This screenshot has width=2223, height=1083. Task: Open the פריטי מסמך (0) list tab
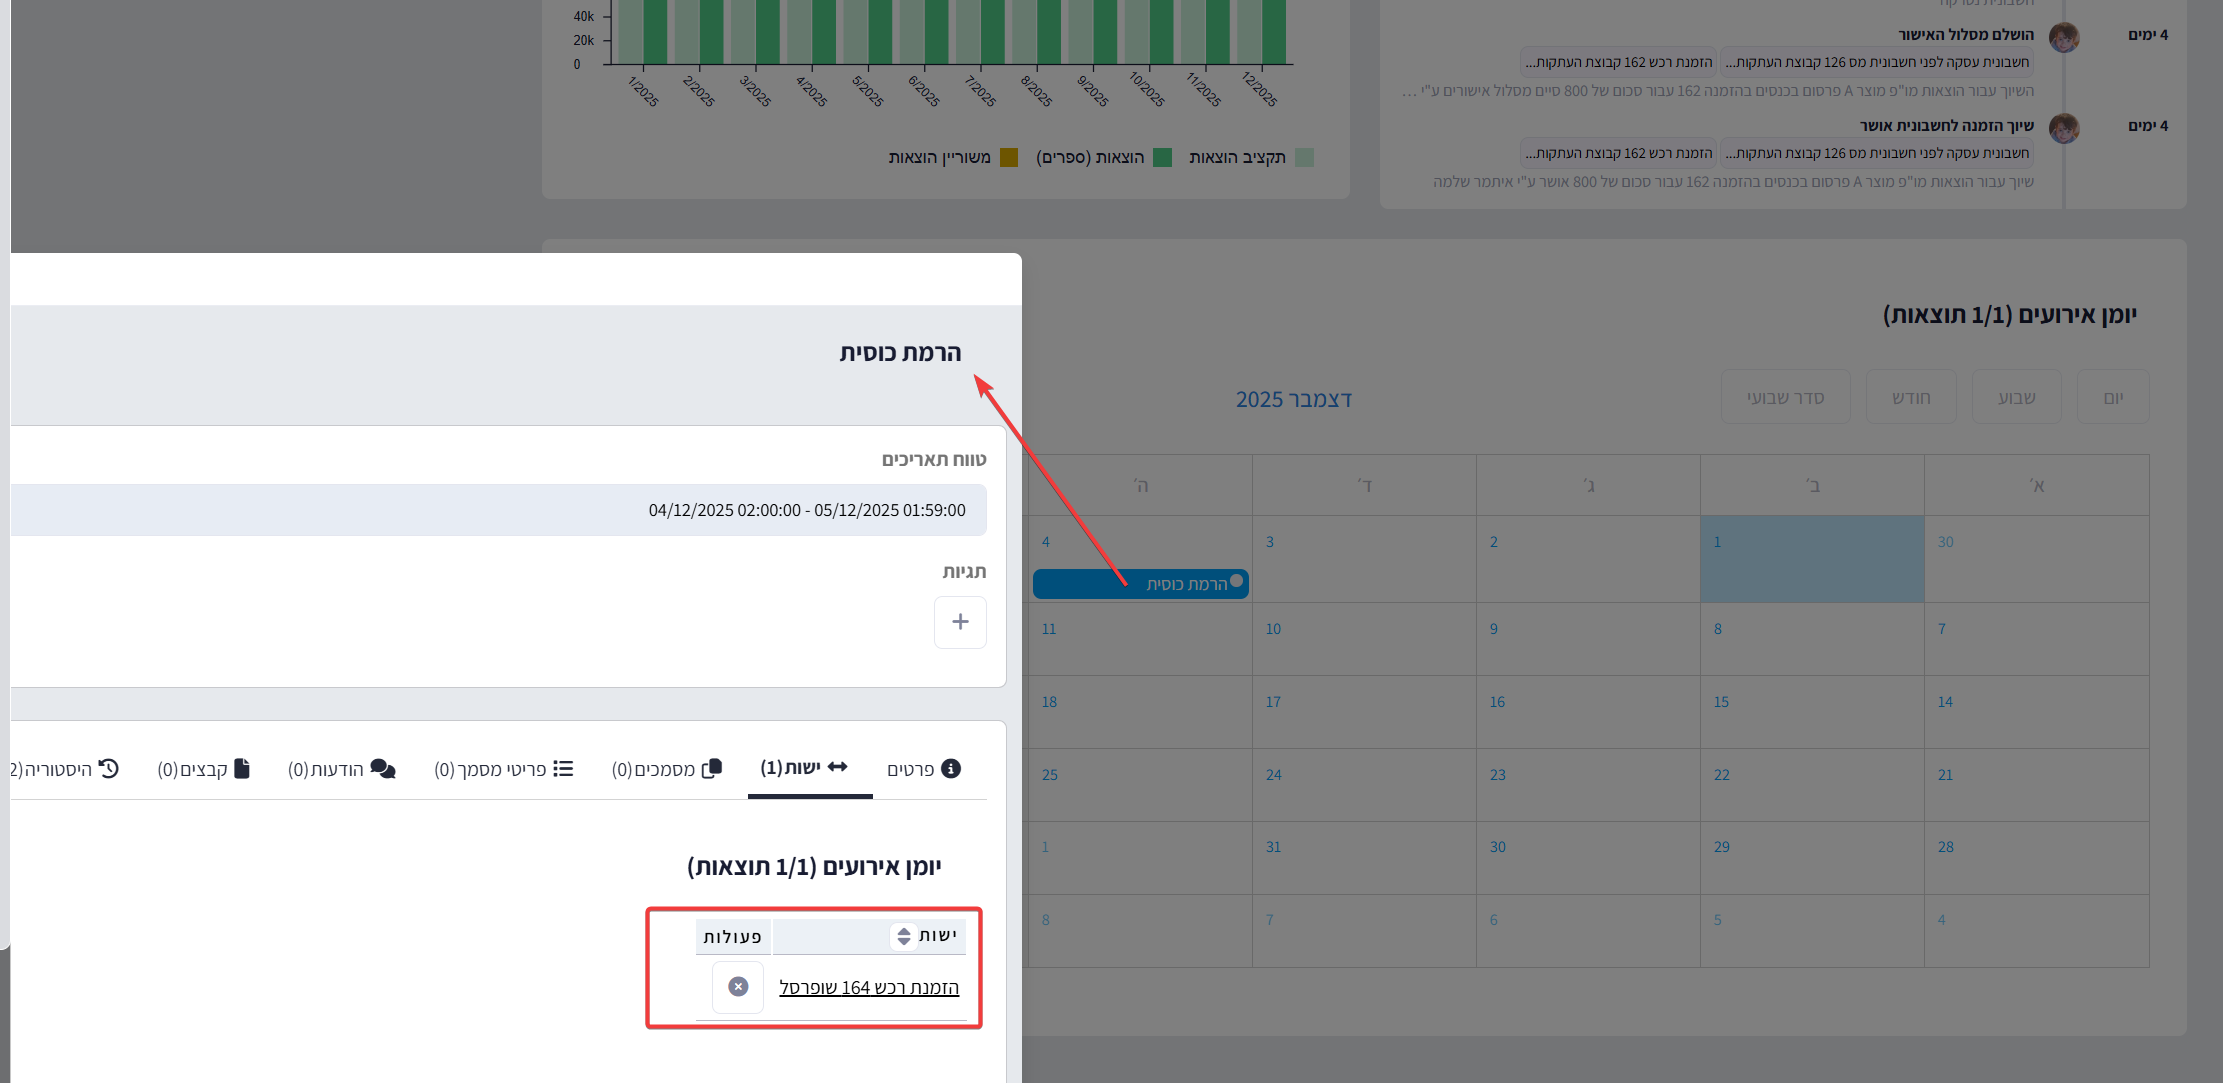[503, 769]
